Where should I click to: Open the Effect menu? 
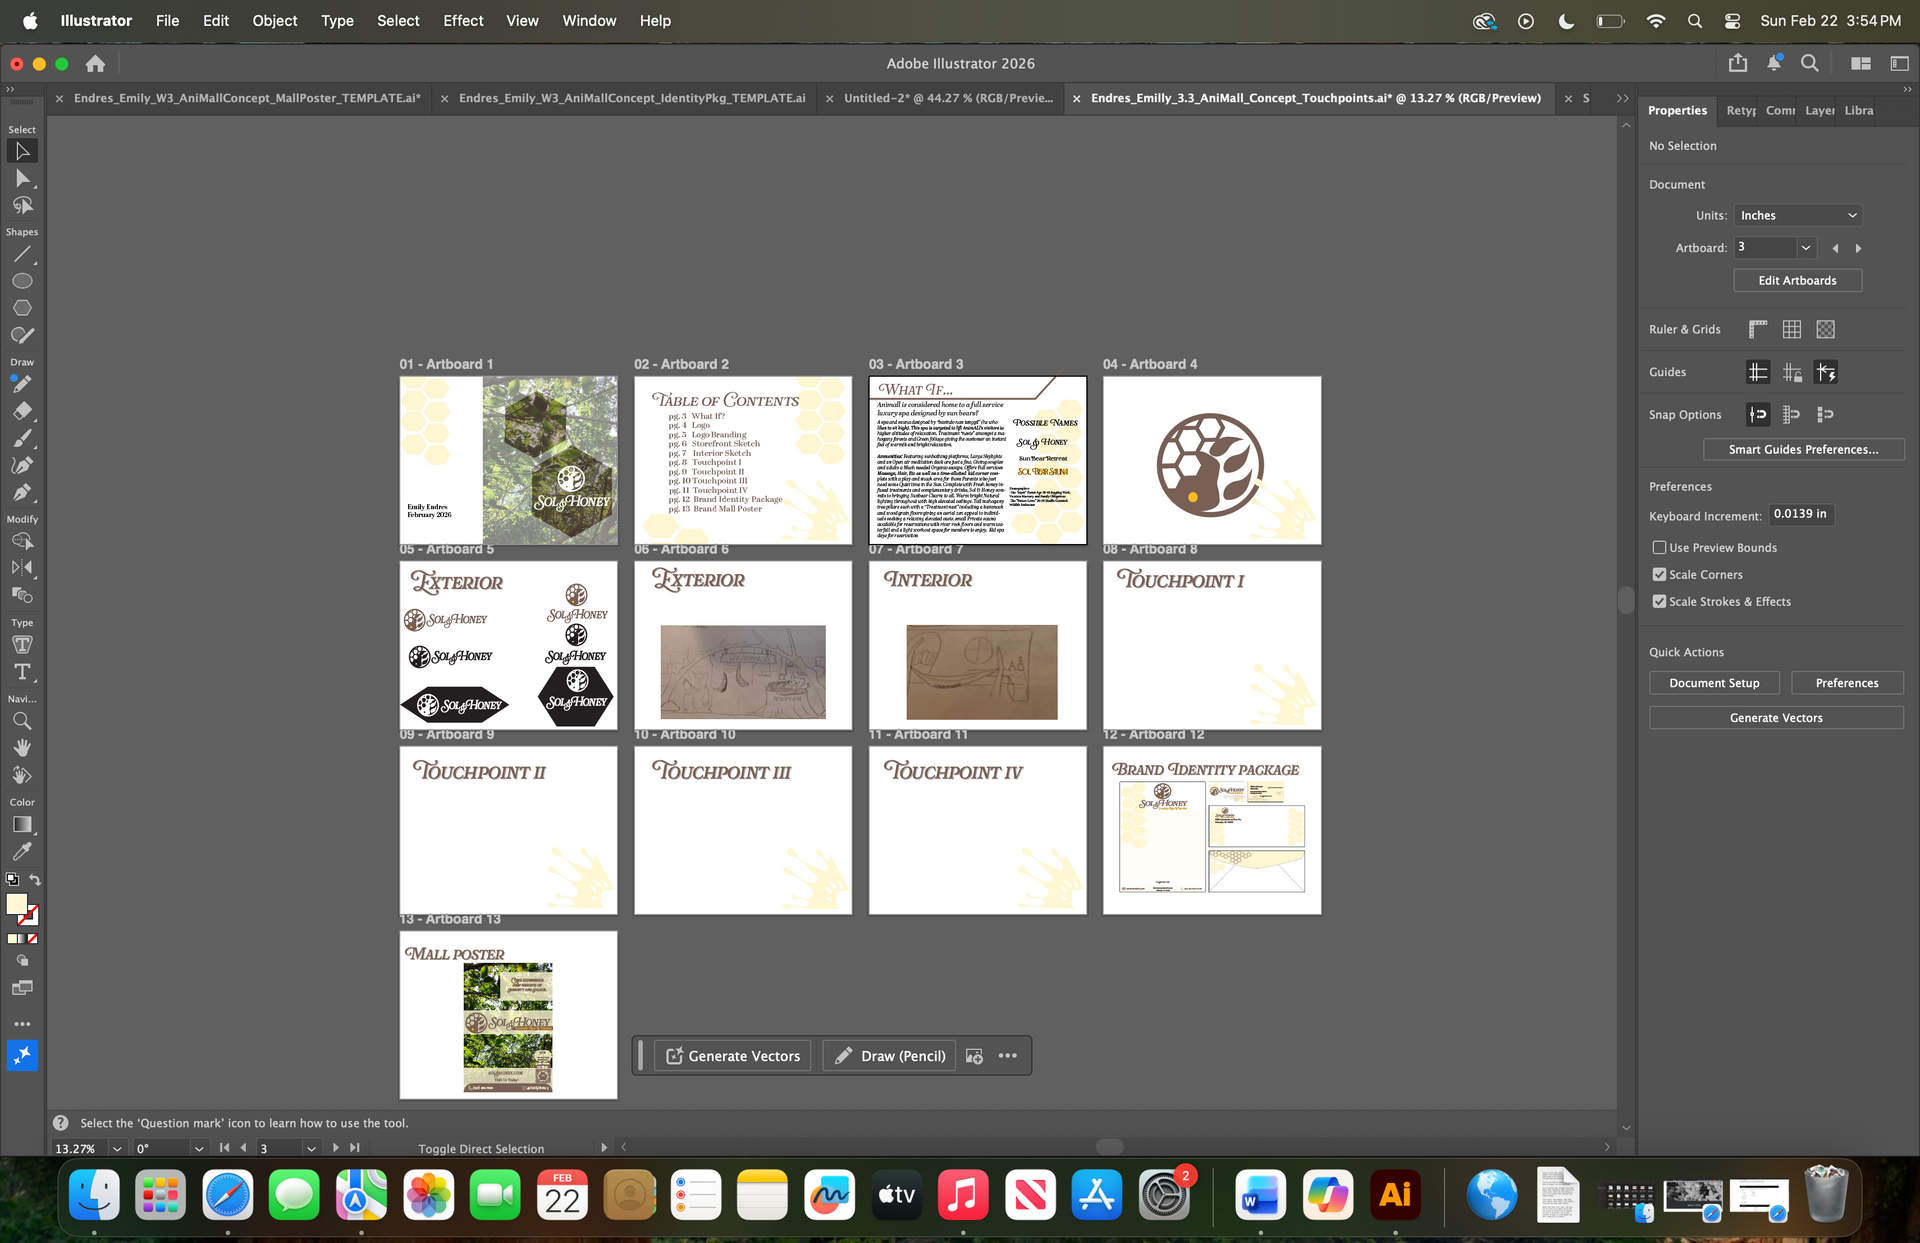[462, 20]
